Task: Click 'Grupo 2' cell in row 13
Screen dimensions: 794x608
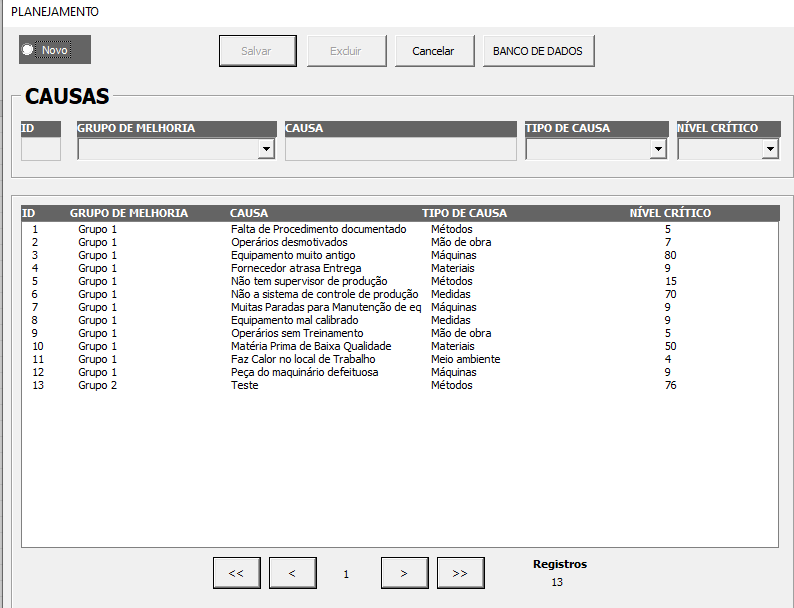Action: pos(97,385)
